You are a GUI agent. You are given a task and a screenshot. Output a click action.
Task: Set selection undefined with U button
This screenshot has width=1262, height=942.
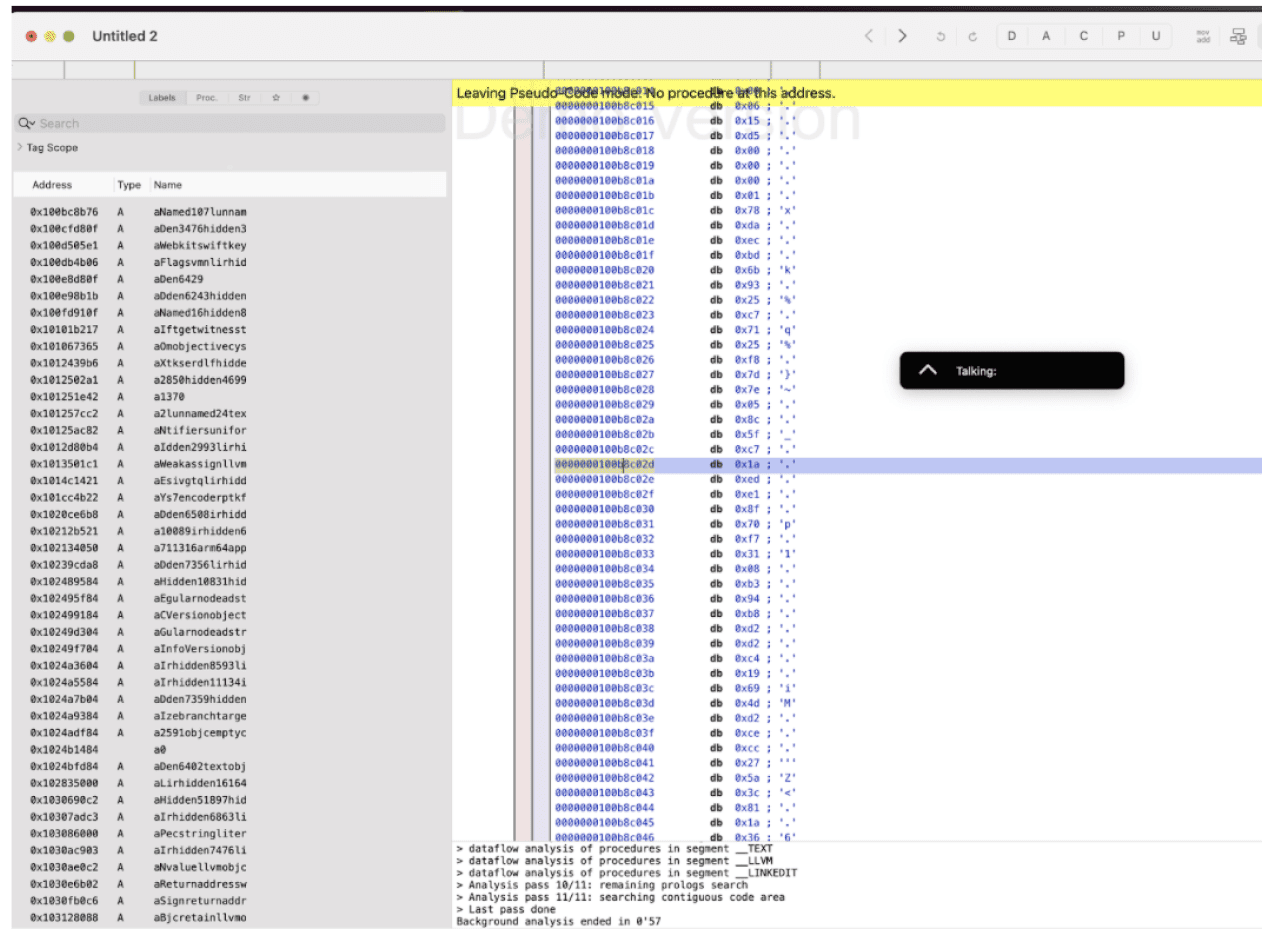click(x=1155, y=36)
